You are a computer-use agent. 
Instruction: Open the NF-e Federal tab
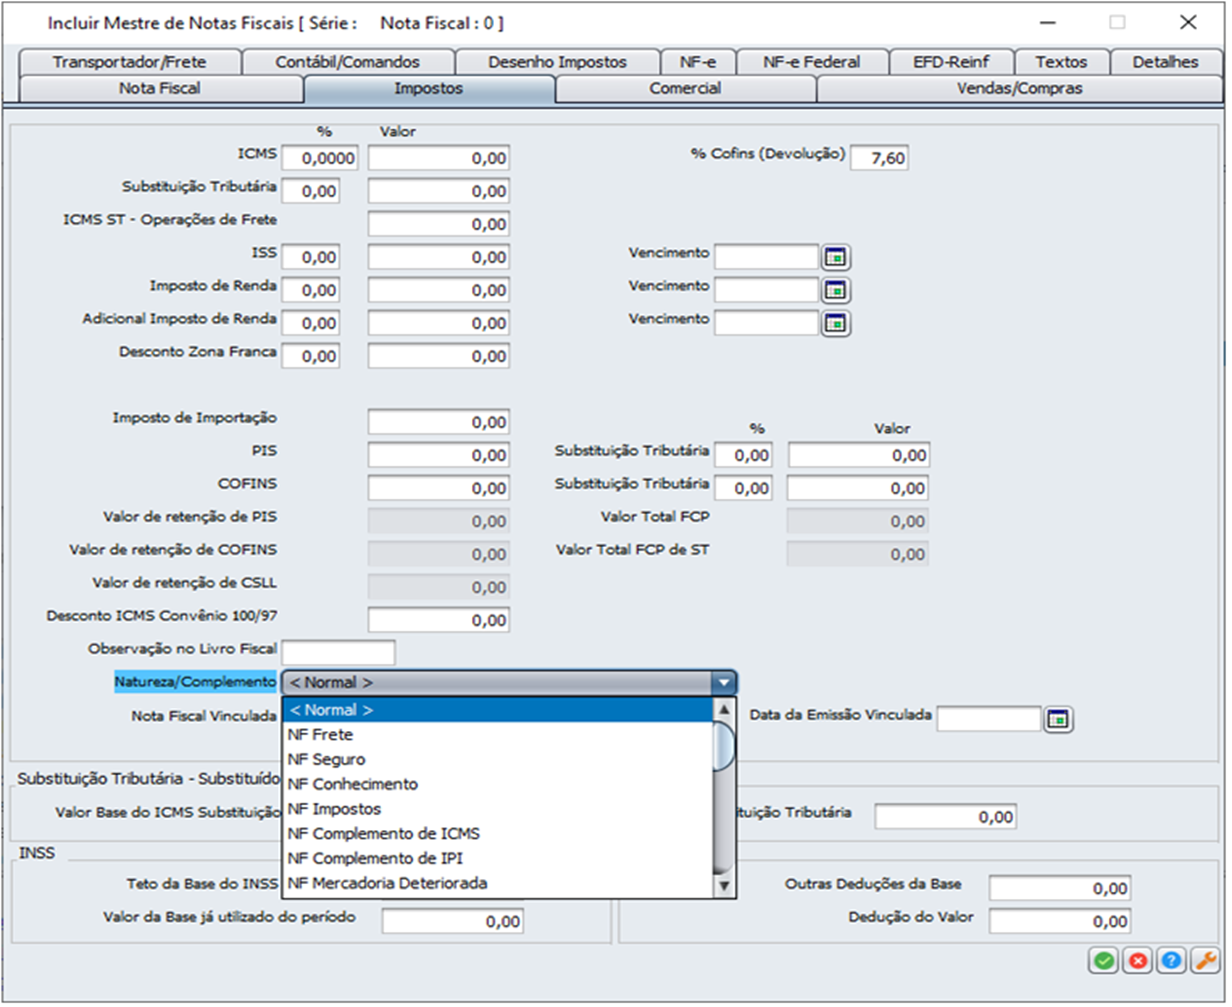811,62
